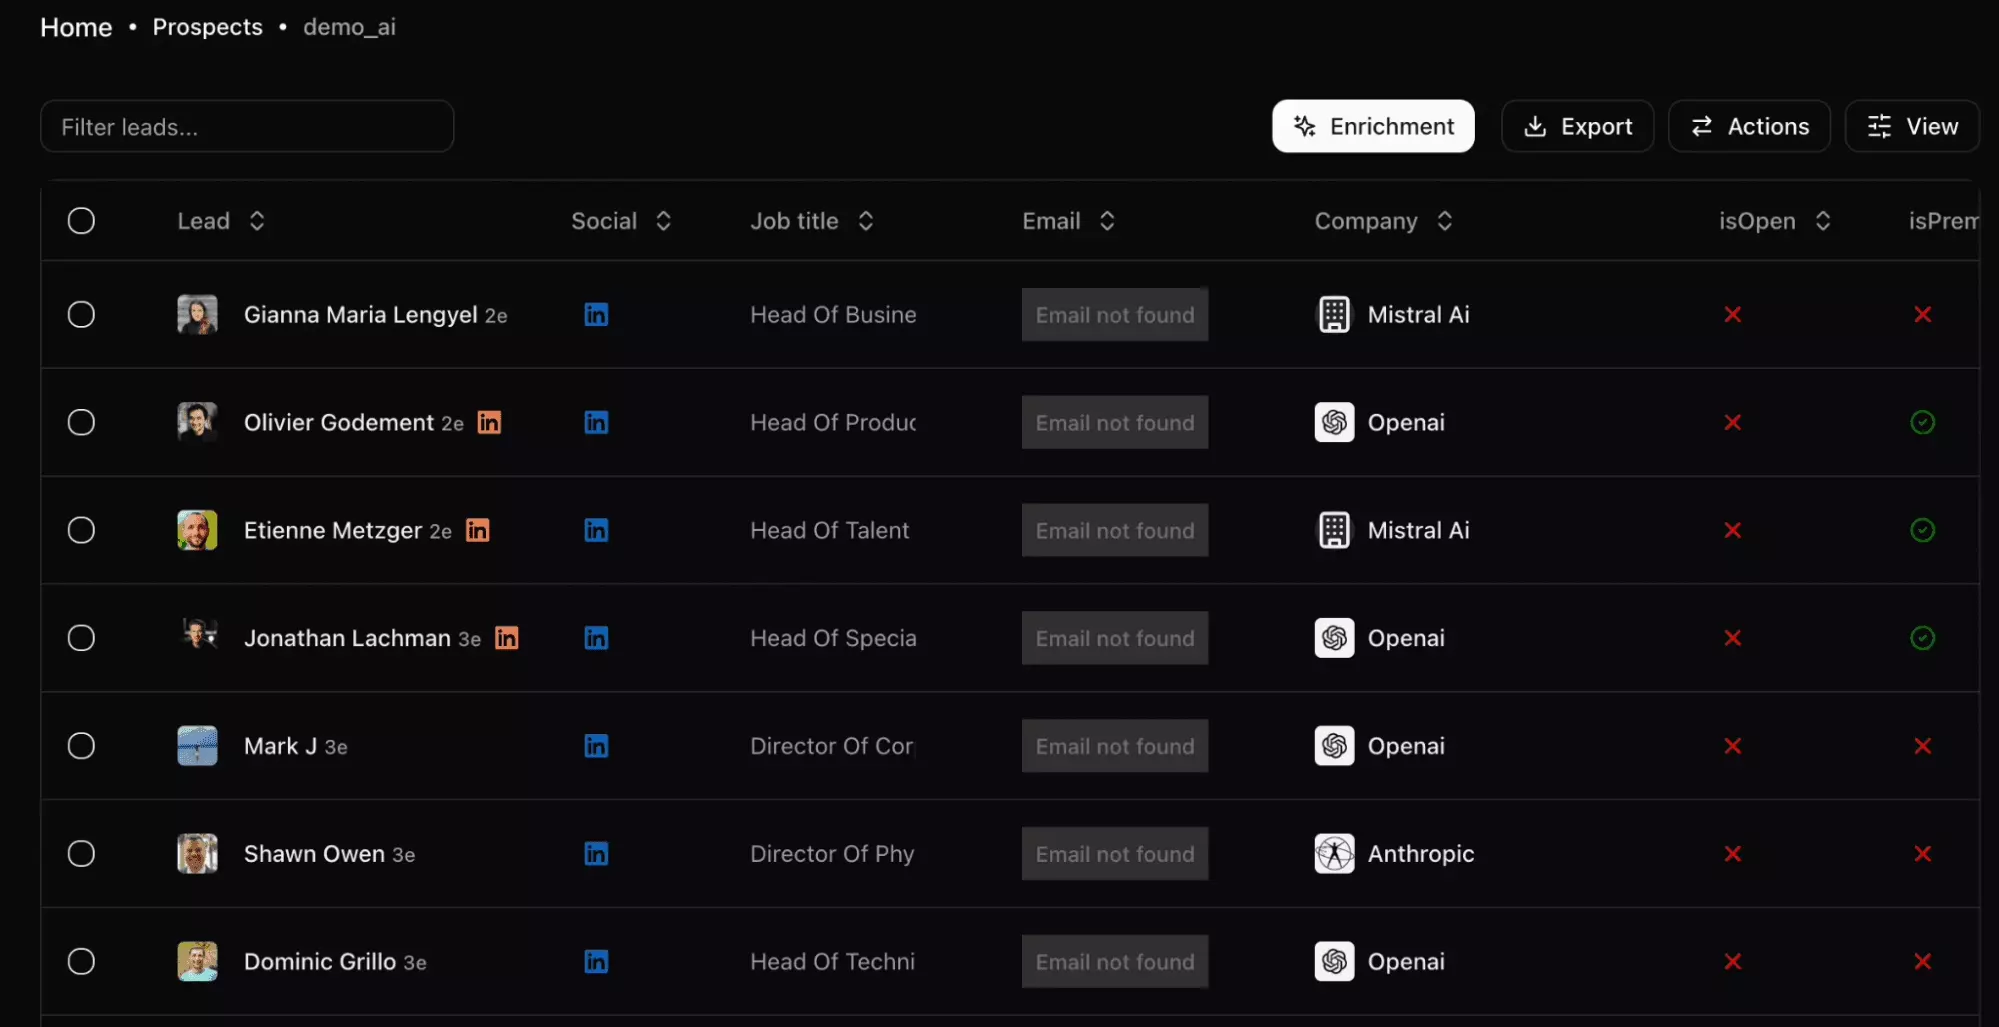The width and height of the screenshot is (1999, 1027).
Task: Select the checkbox for Mark J's row
Action: pyautogui.click(x=81, y=745)
